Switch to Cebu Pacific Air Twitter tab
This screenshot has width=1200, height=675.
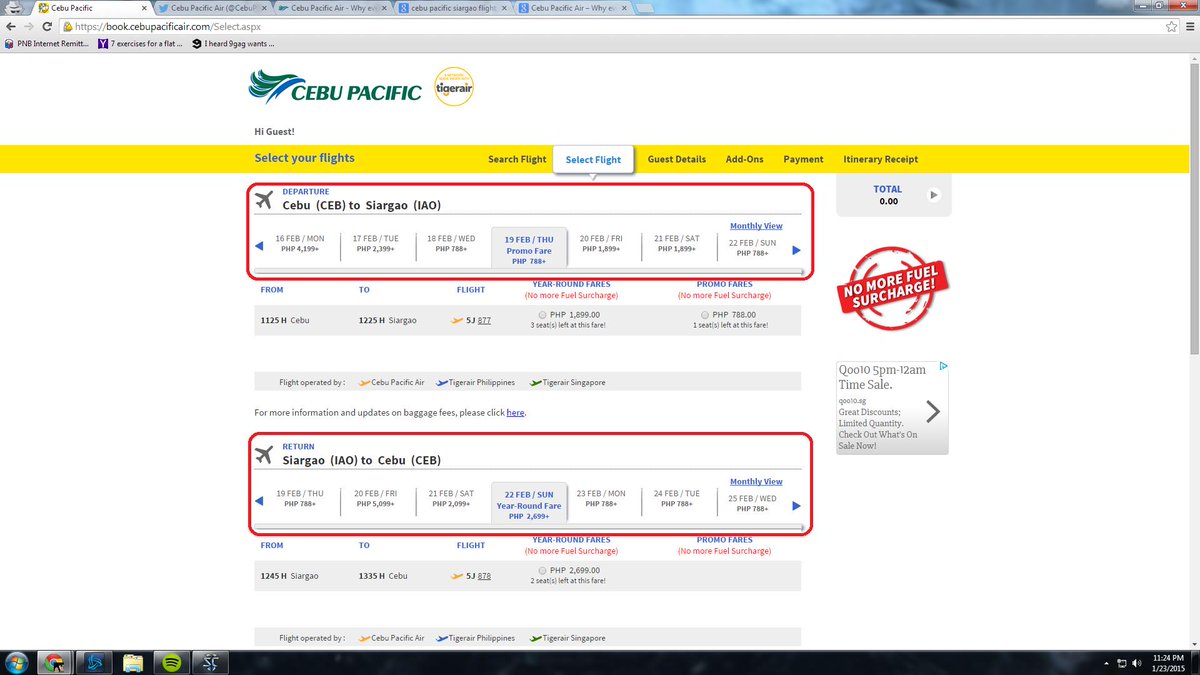point(211,8)
